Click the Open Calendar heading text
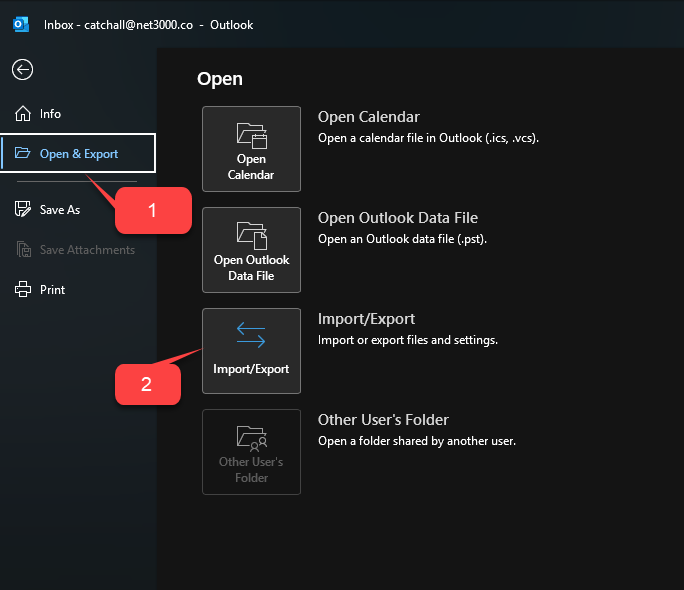Viewport: 684px width, 590px height. point(369,117)
